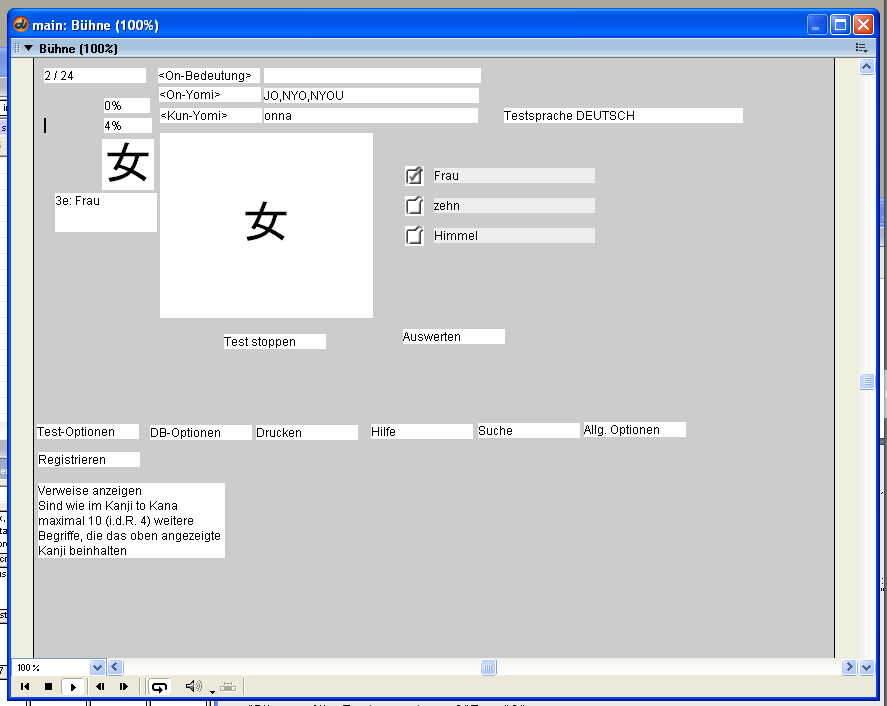Click the Director icon in title bar
This screenshot has height=706, width=887.
(20, 25)
